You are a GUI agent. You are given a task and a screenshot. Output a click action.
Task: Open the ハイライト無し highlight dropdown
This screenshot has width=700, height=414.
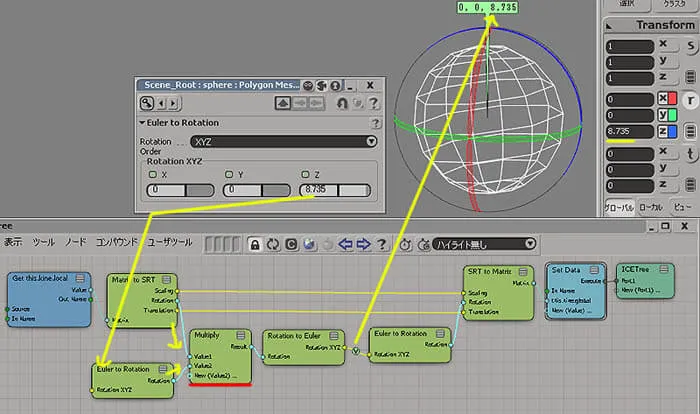(x=484, y=244)
